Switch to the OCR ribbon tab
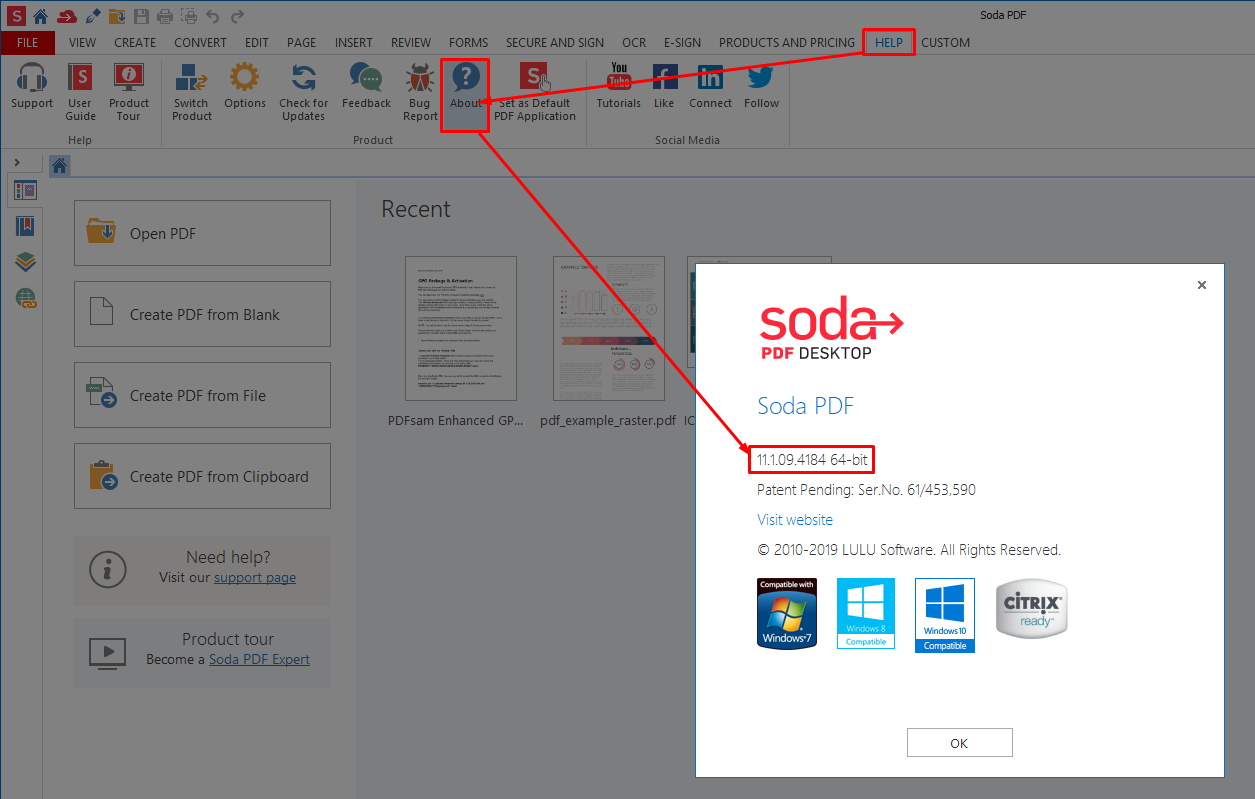 (x=634, y=43)
